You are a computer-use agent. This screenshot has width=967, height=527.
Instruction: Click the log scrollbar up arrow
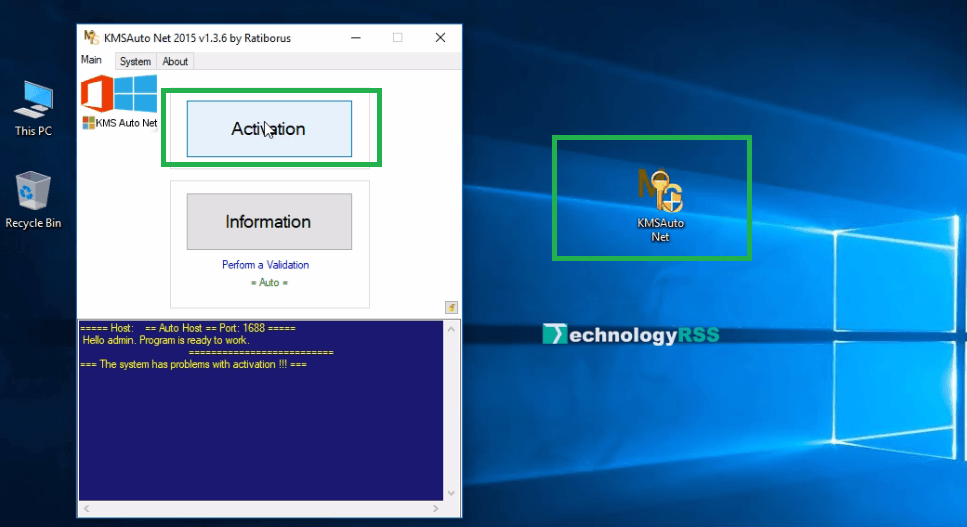point(451,327)
